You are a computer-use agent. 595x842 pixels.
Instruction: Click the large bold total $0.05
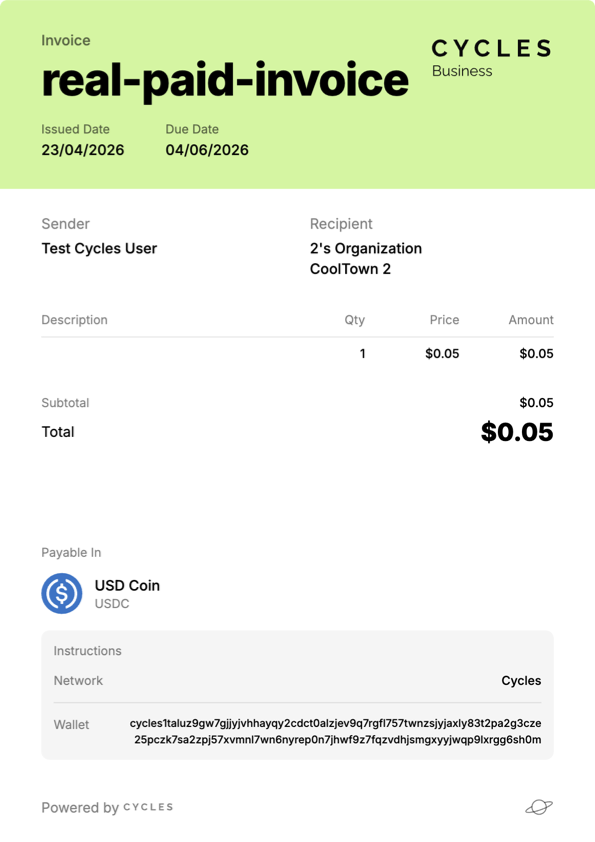(x=517, y=432)
